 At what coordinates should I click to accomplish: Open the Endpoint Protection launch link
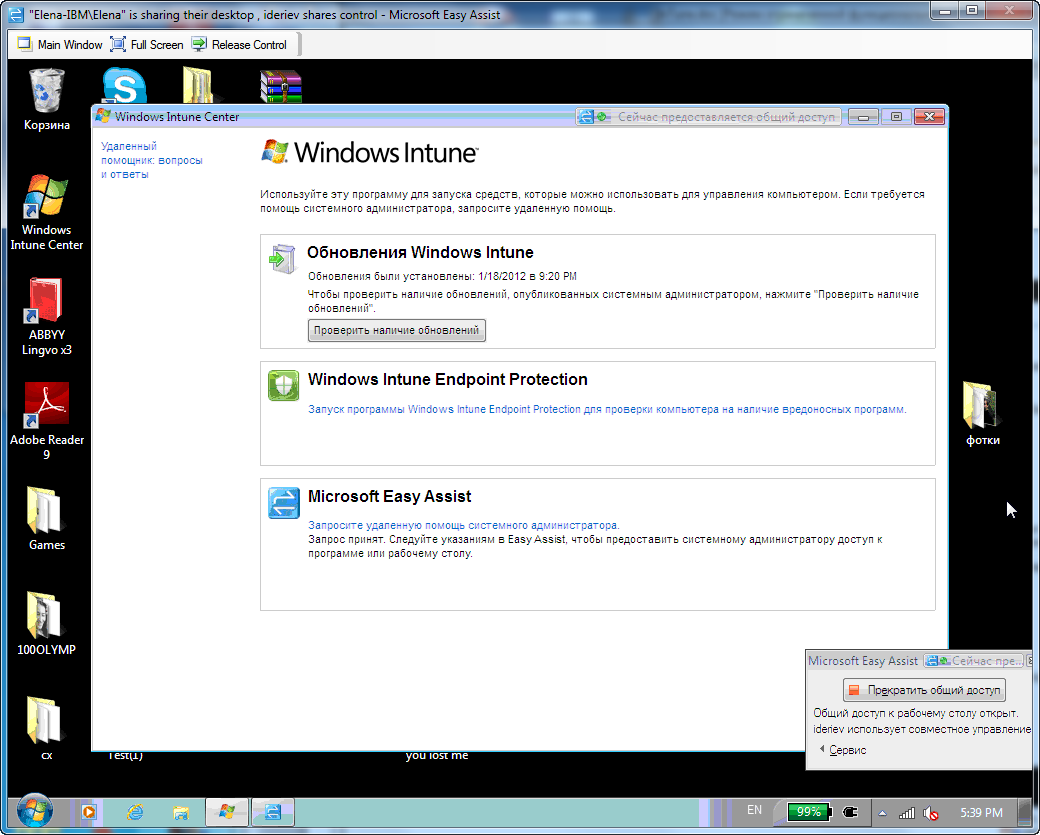coord(607,409)
